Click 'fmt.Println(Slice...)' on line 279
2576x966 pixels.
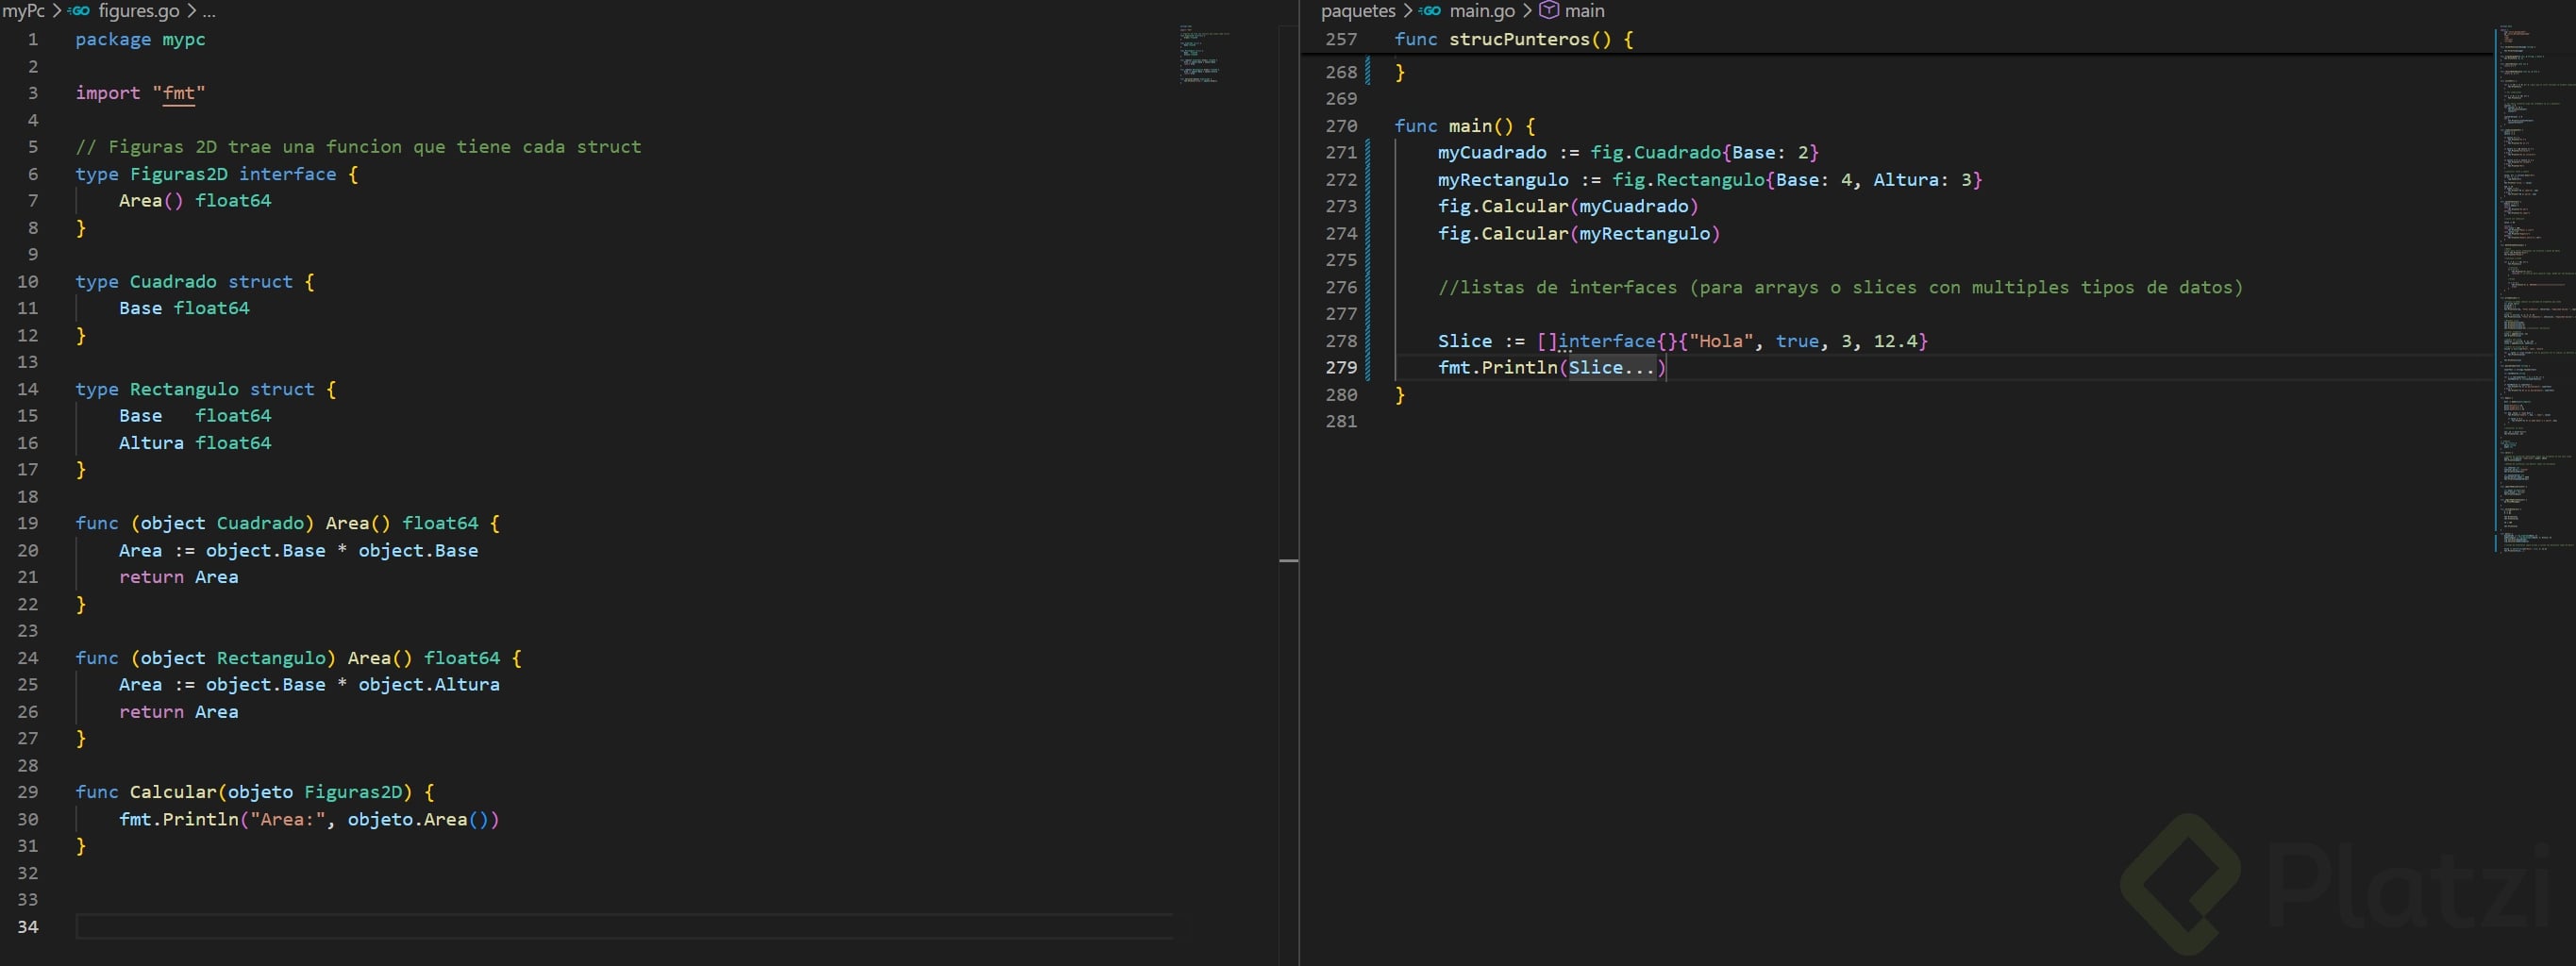click(x=1552, y=368)
